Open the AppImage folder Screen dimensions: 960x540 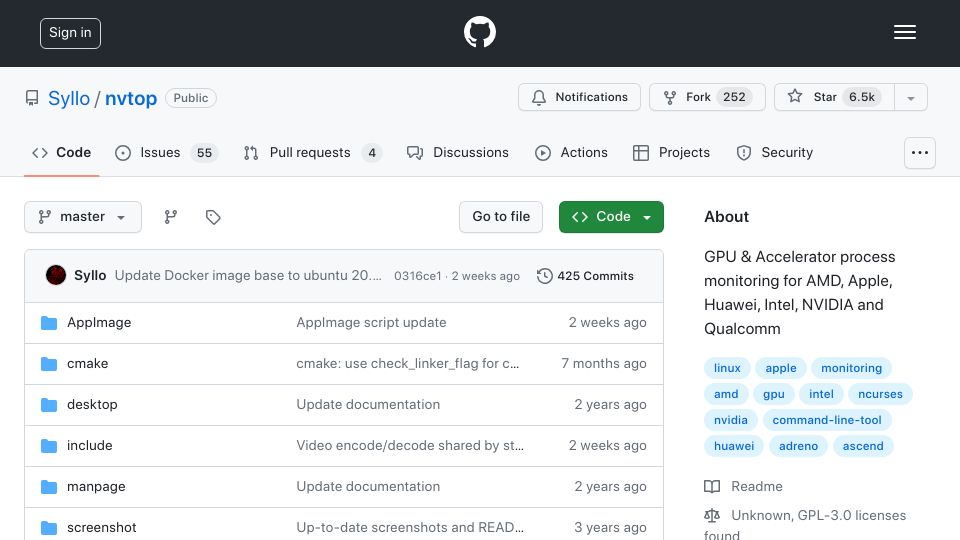tap(99, 323)
